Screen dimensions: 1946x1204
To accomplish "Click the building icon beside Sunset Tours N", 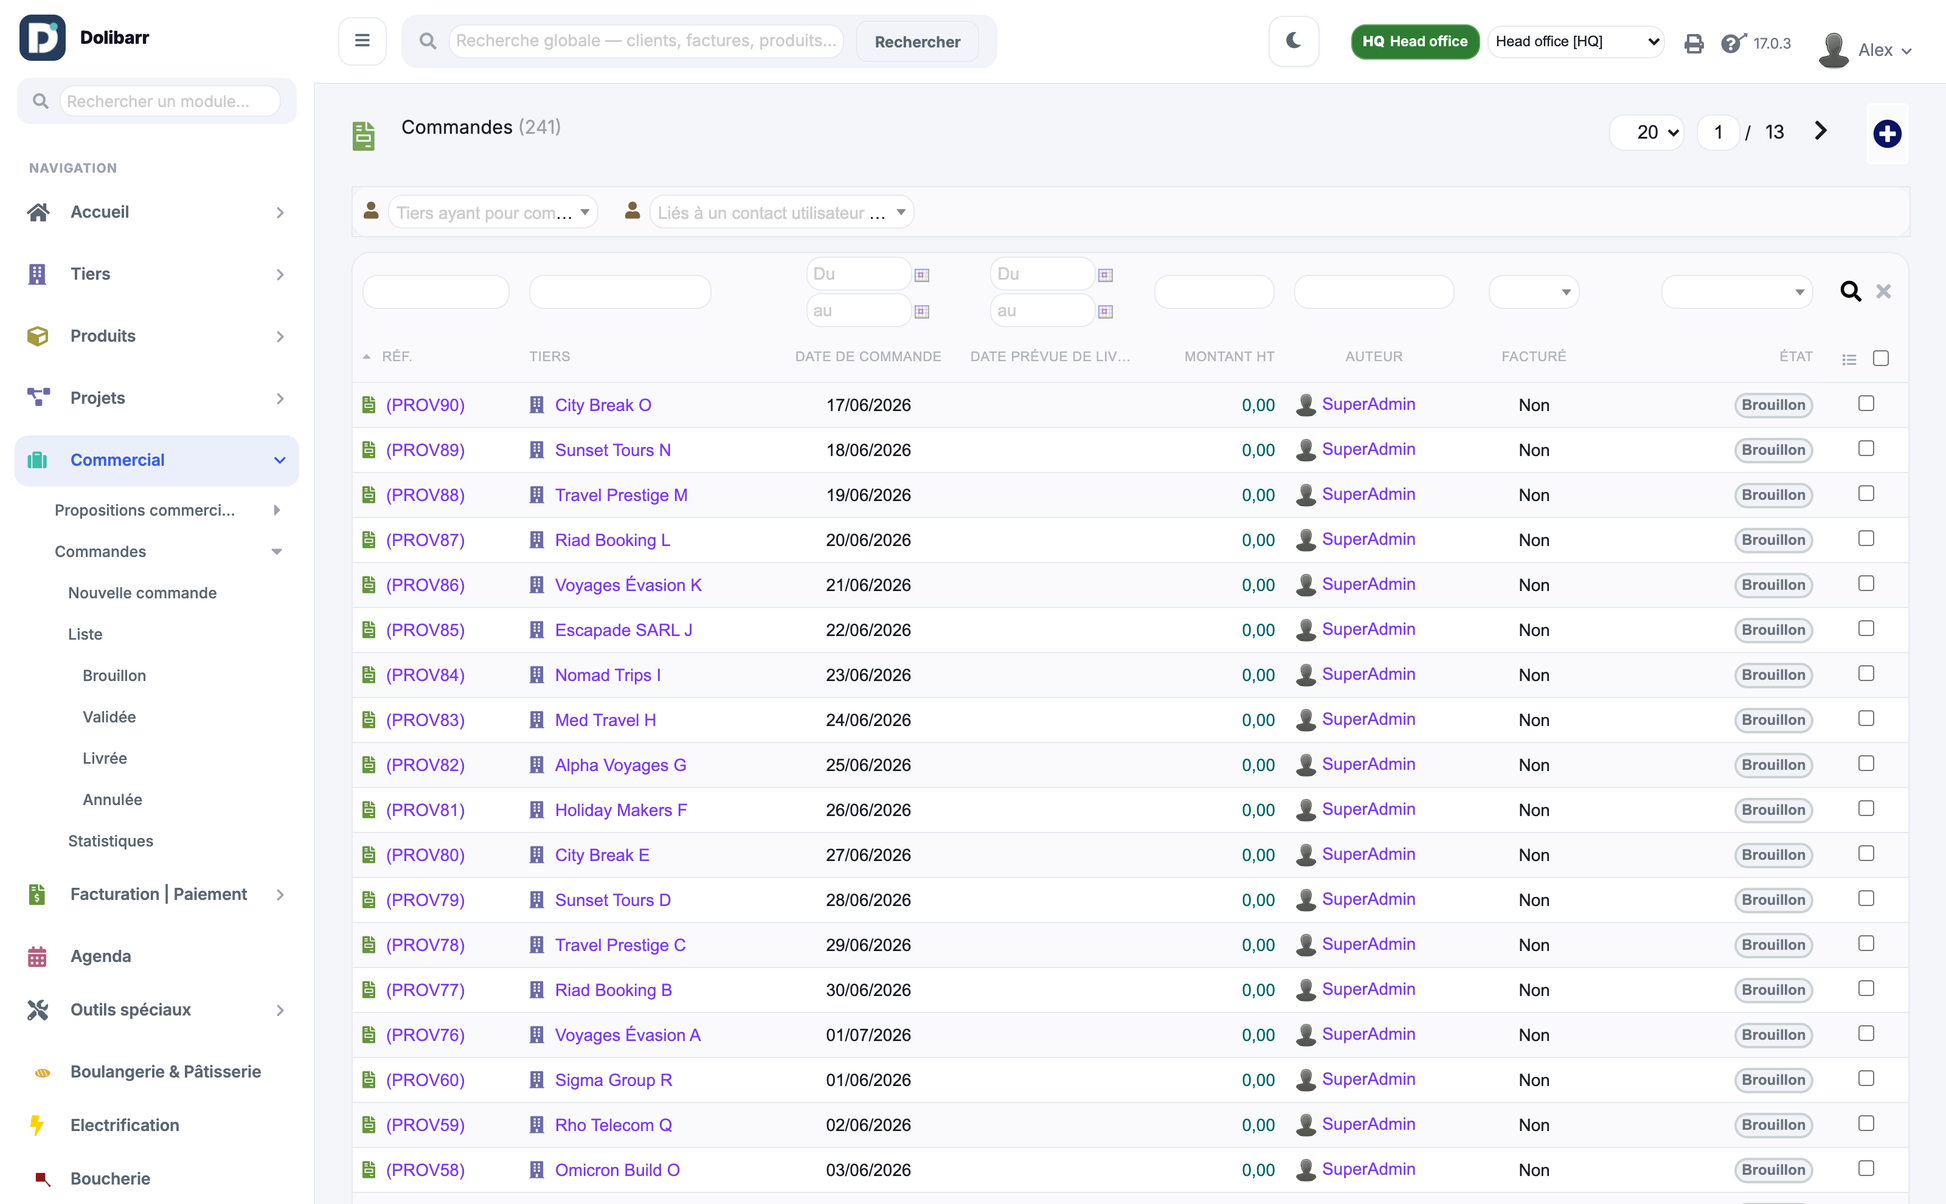I will pyautogui.click(x=537, y=450).
